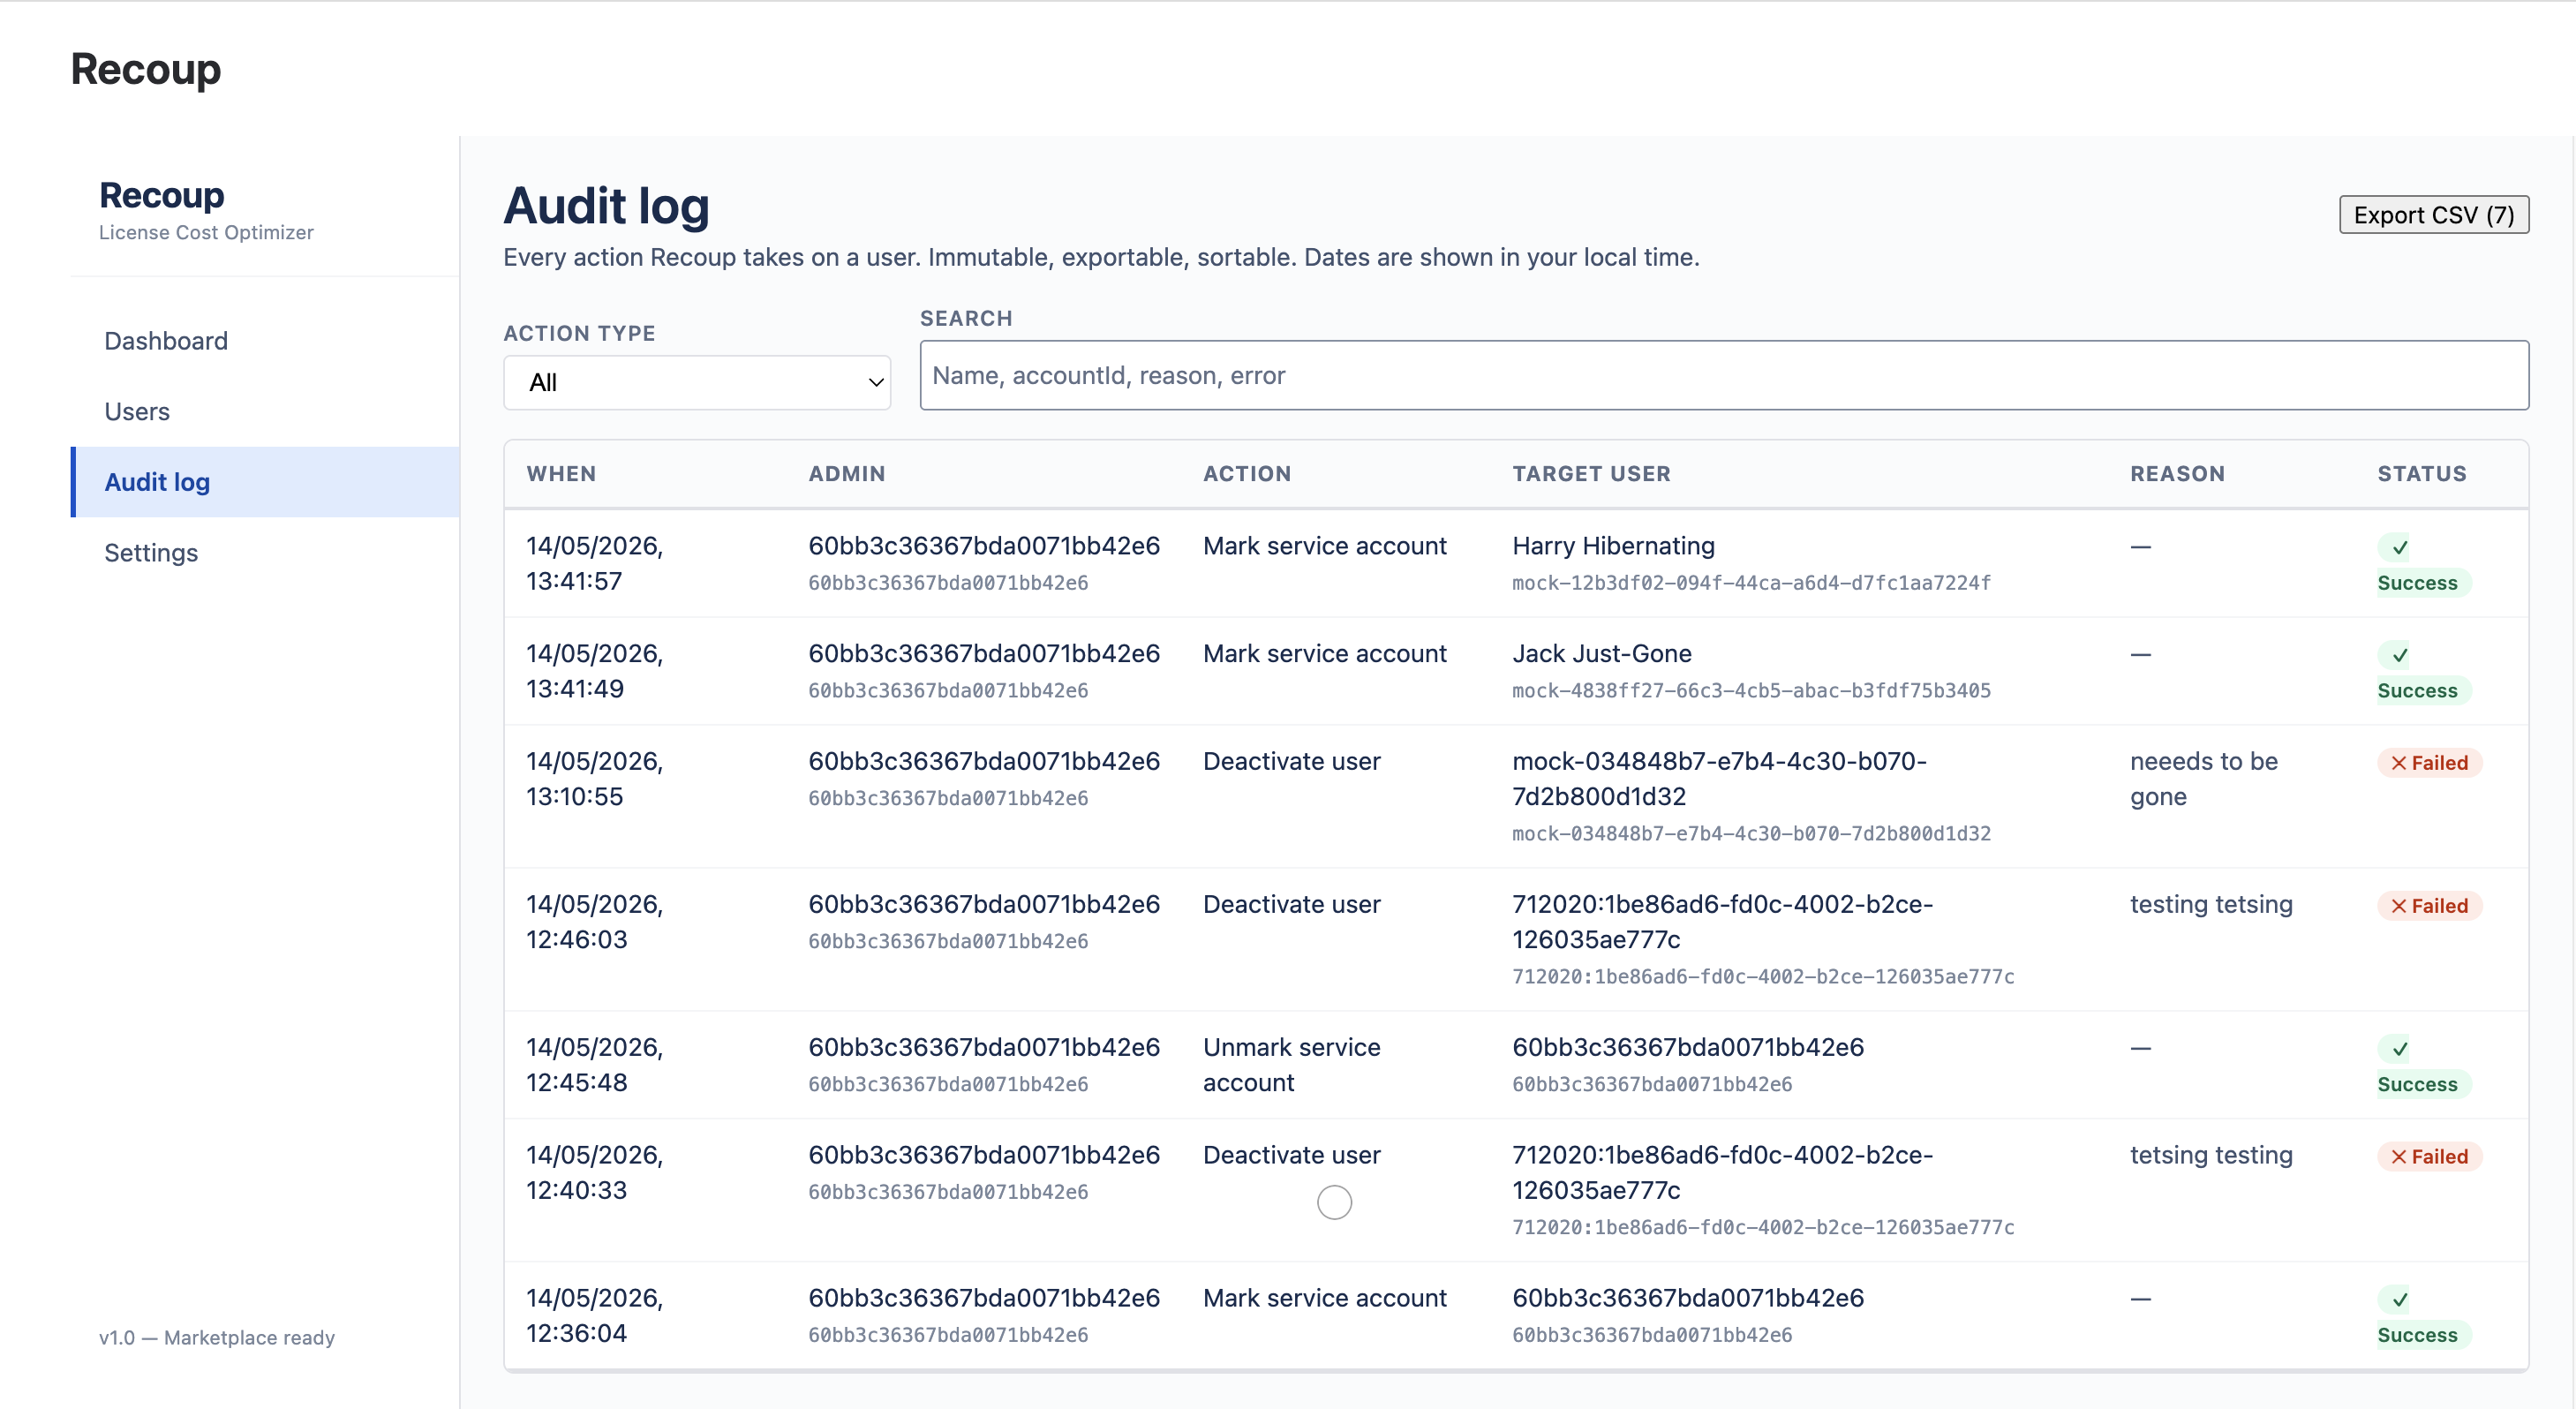Click account ID mock-12b3df02-094f-44ca-a6d4-d7fc1aa7224f
This screenshot has height=1409, width=2576.
(1751, 583)
